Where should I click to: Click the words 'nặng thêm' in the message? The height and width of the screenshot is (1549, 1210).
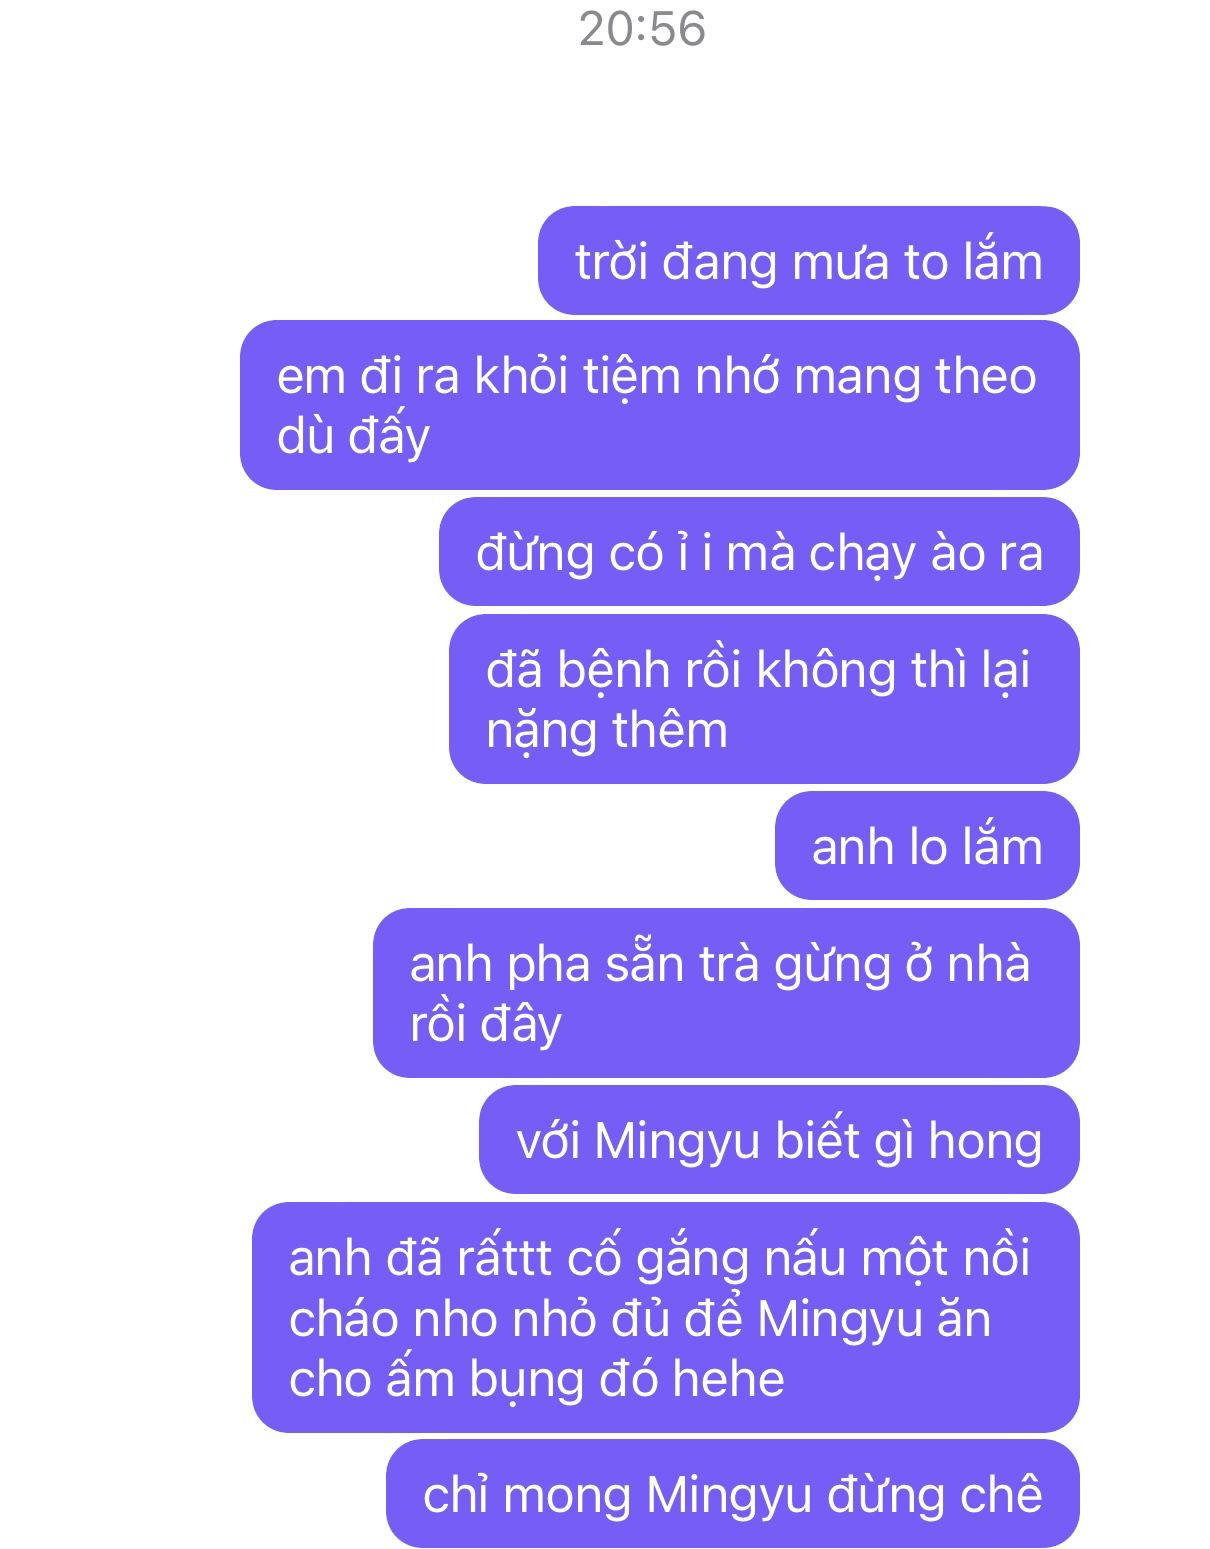(x=607, y=730)
